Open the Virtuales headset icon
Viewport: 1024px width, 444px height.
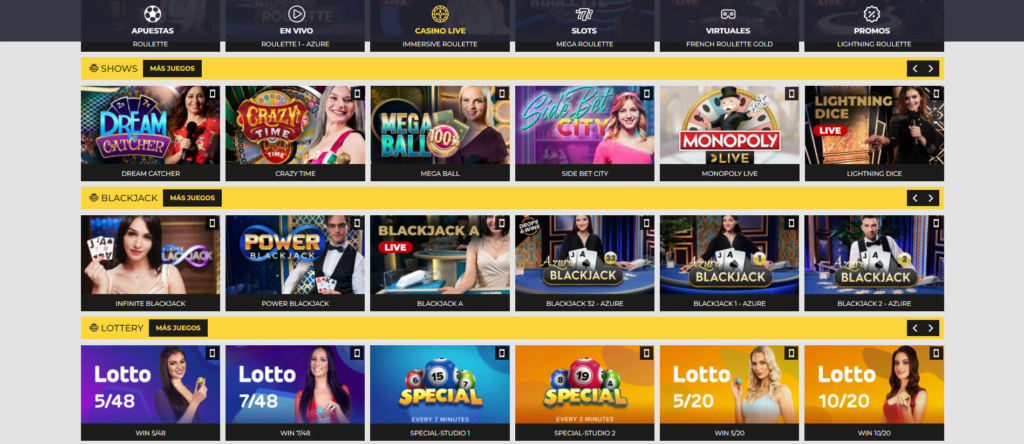(728, 14)
